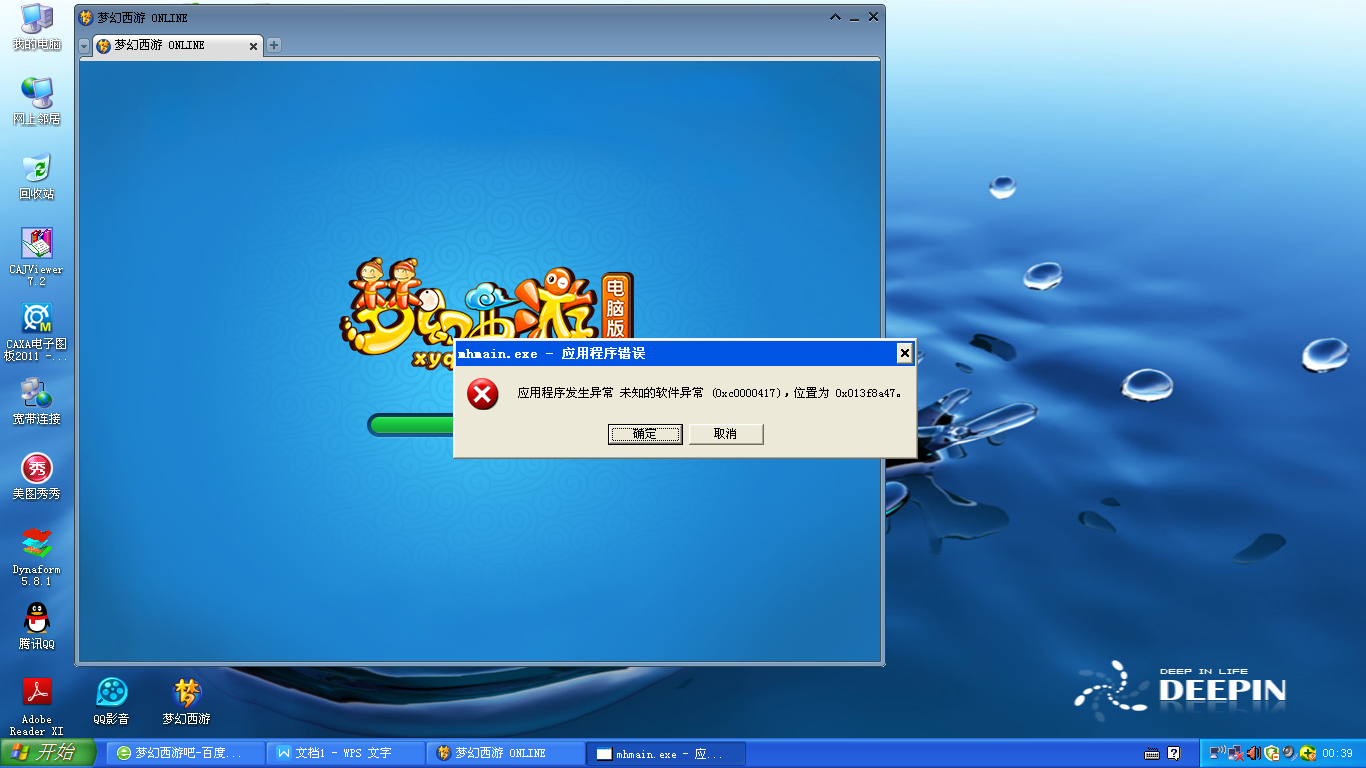Open the wireless network tray icon
Screen dimensions: 1366x768
1217,753
